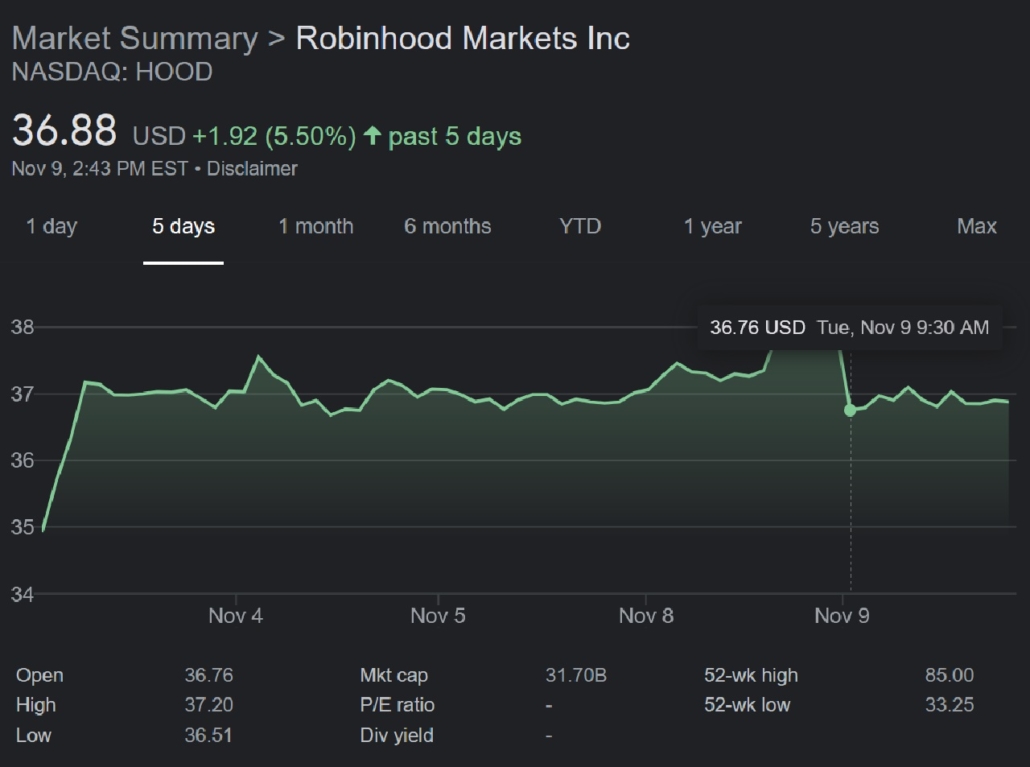Click the Nov 8 axis label
Image resolution: width=1030 pixels, height=767 pixels.
click(646, 616)
